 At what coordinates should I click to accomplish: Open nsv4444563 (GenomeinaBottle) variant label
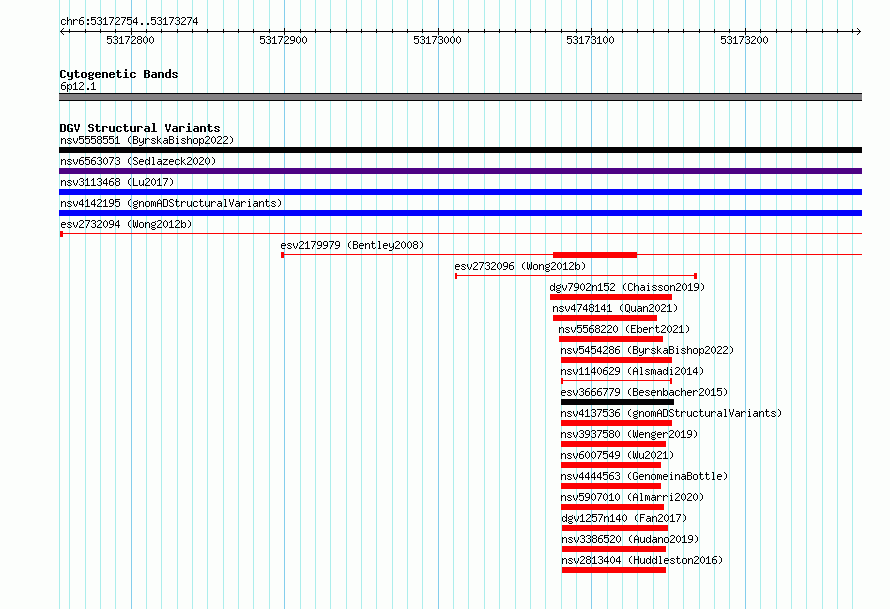pos(644,476)
